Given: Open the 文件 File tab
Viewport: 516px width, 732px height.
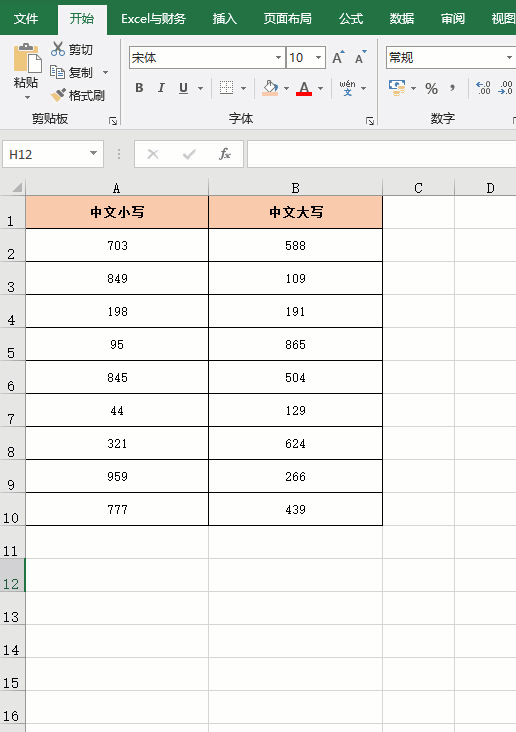Looking at the screenshot, I should pyautogui.click(x=26, y=19).
